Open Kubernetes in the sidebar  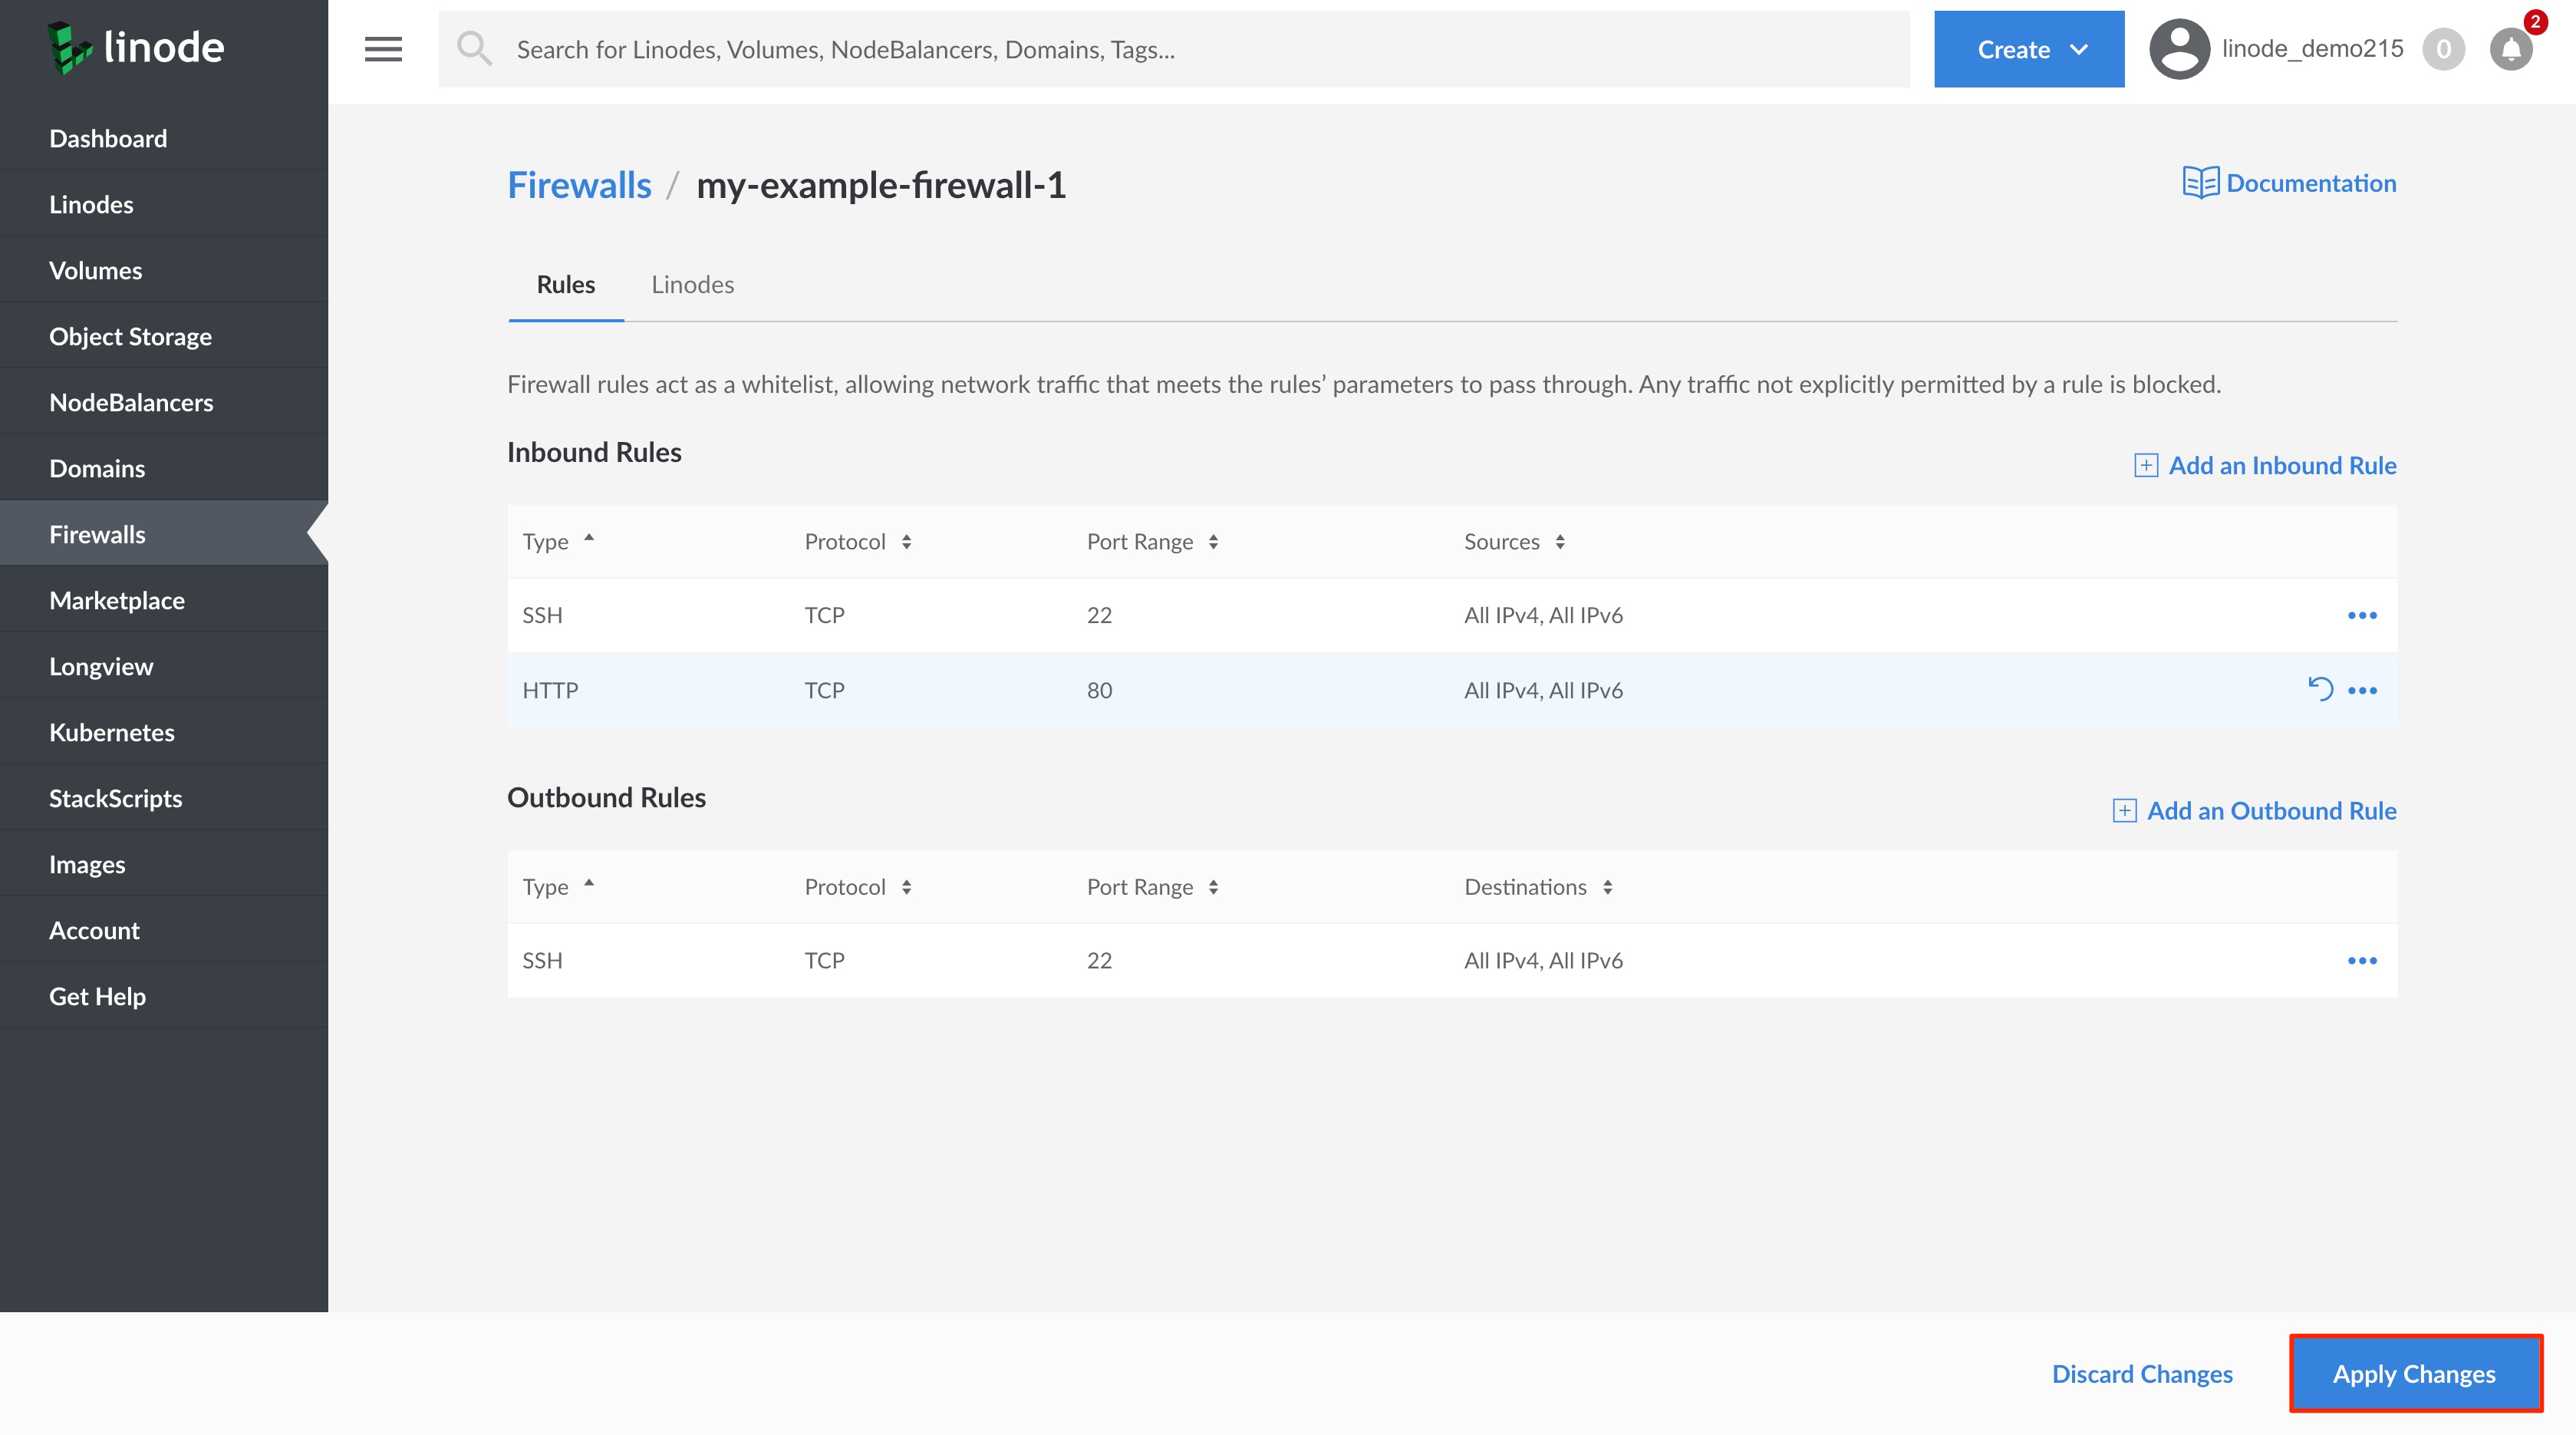tap(112, 732)
